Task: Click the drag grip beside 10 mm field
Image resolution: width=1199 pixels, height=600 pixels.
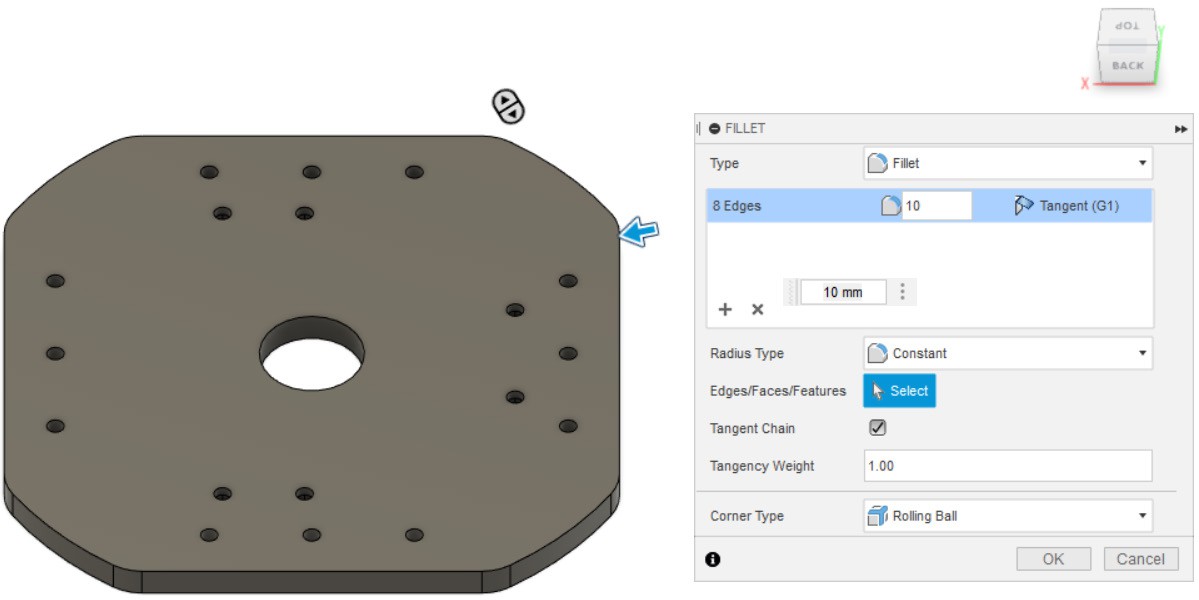Action: [x=792, y=292]
